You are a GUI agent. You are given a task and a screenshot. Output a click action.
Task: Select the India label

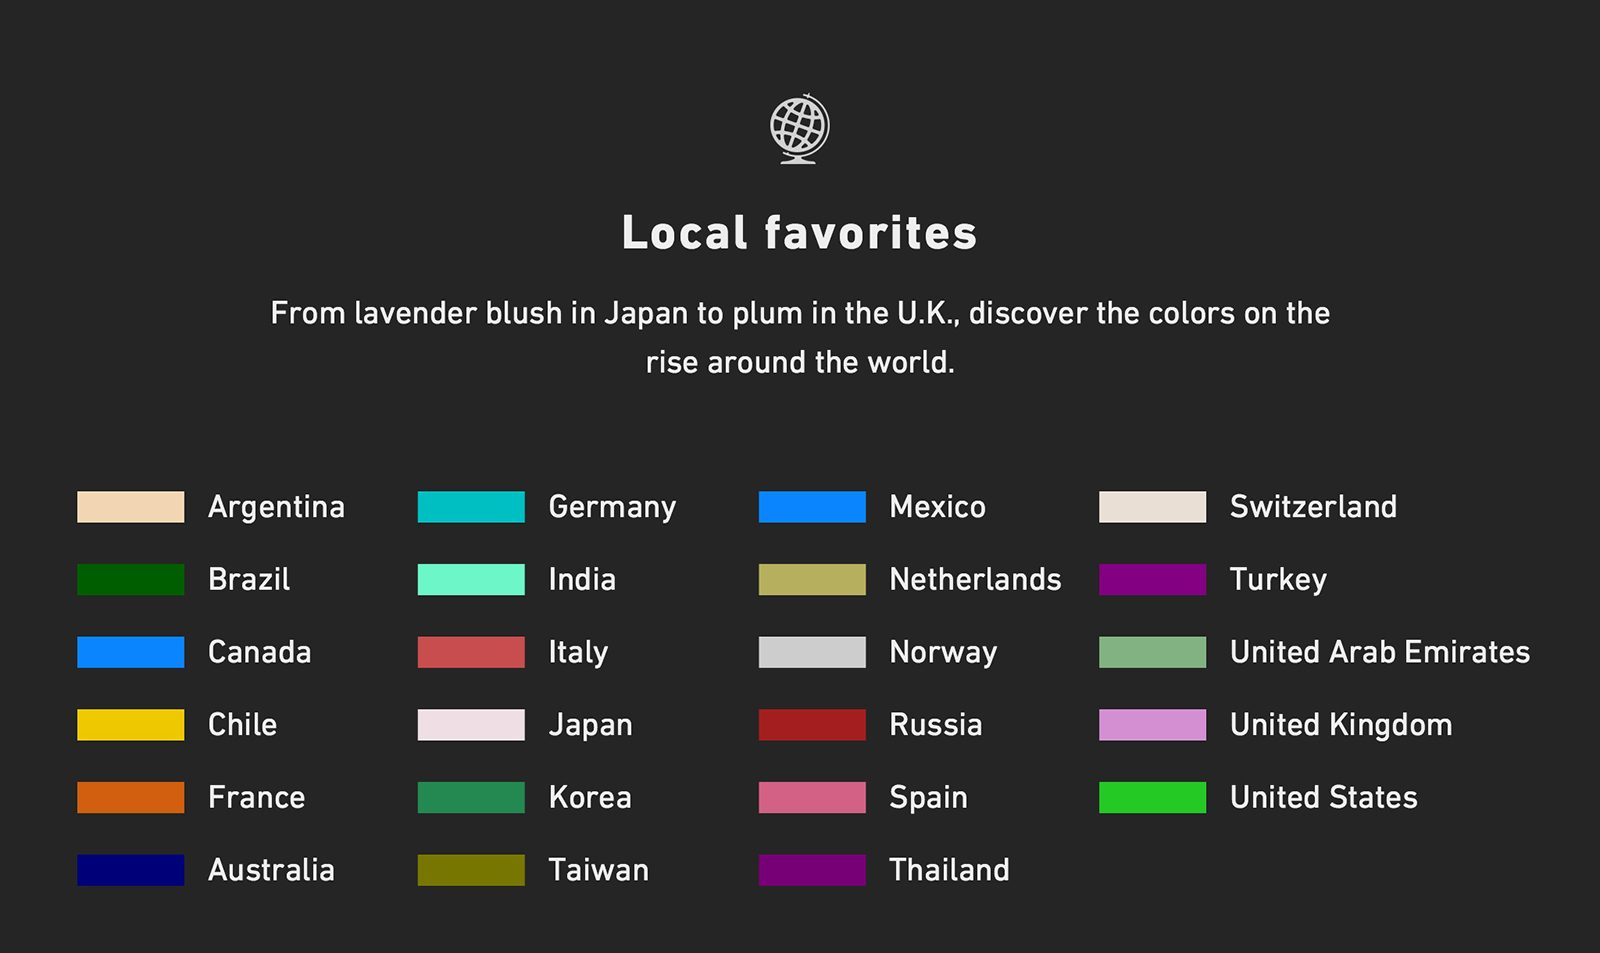click(582, 580)
